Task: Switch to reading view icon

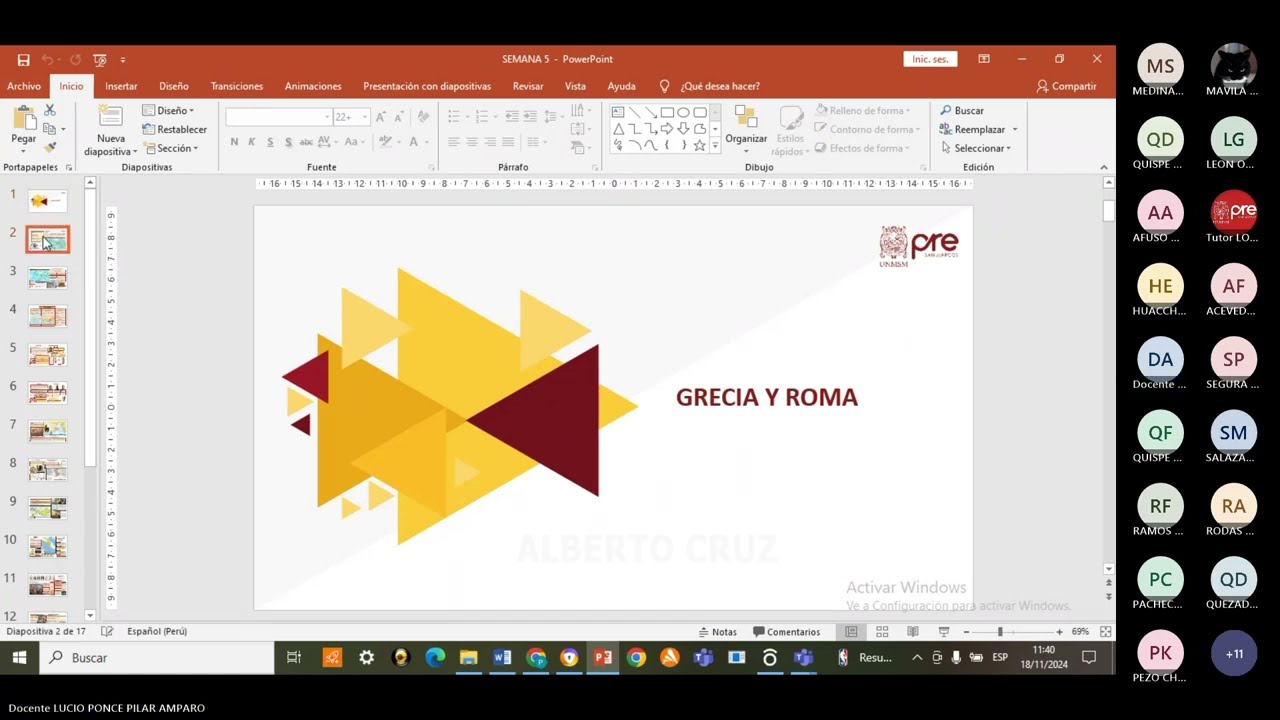Action: [x=913, y=632]
